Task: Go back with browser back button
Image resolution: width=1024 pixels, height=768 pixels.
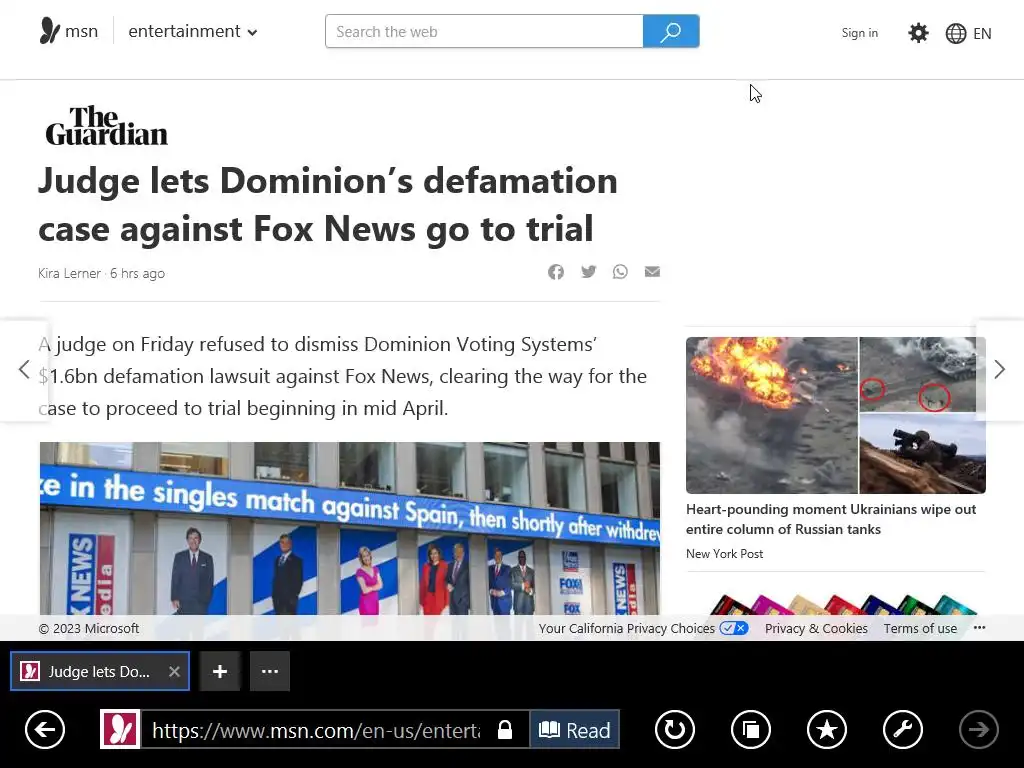Action: point(45,729)
